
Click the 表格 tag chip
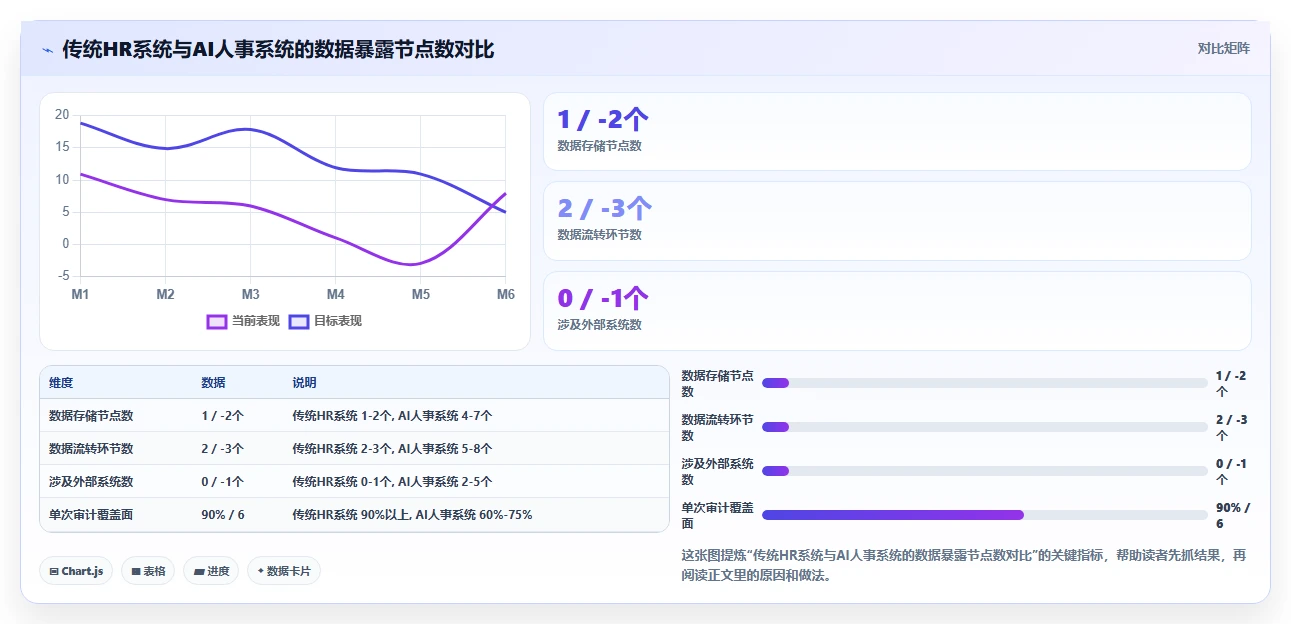[148, 571]
